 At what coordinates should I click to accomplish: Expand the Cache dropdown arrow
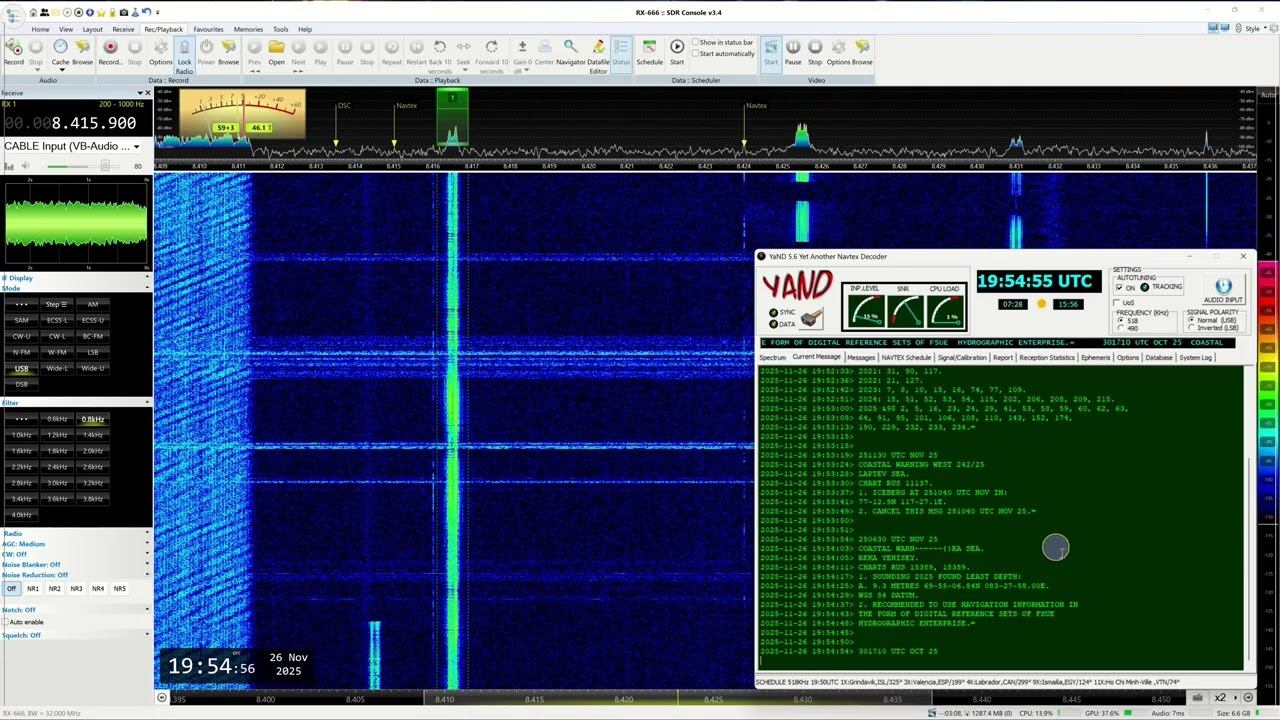click(60, 70)
